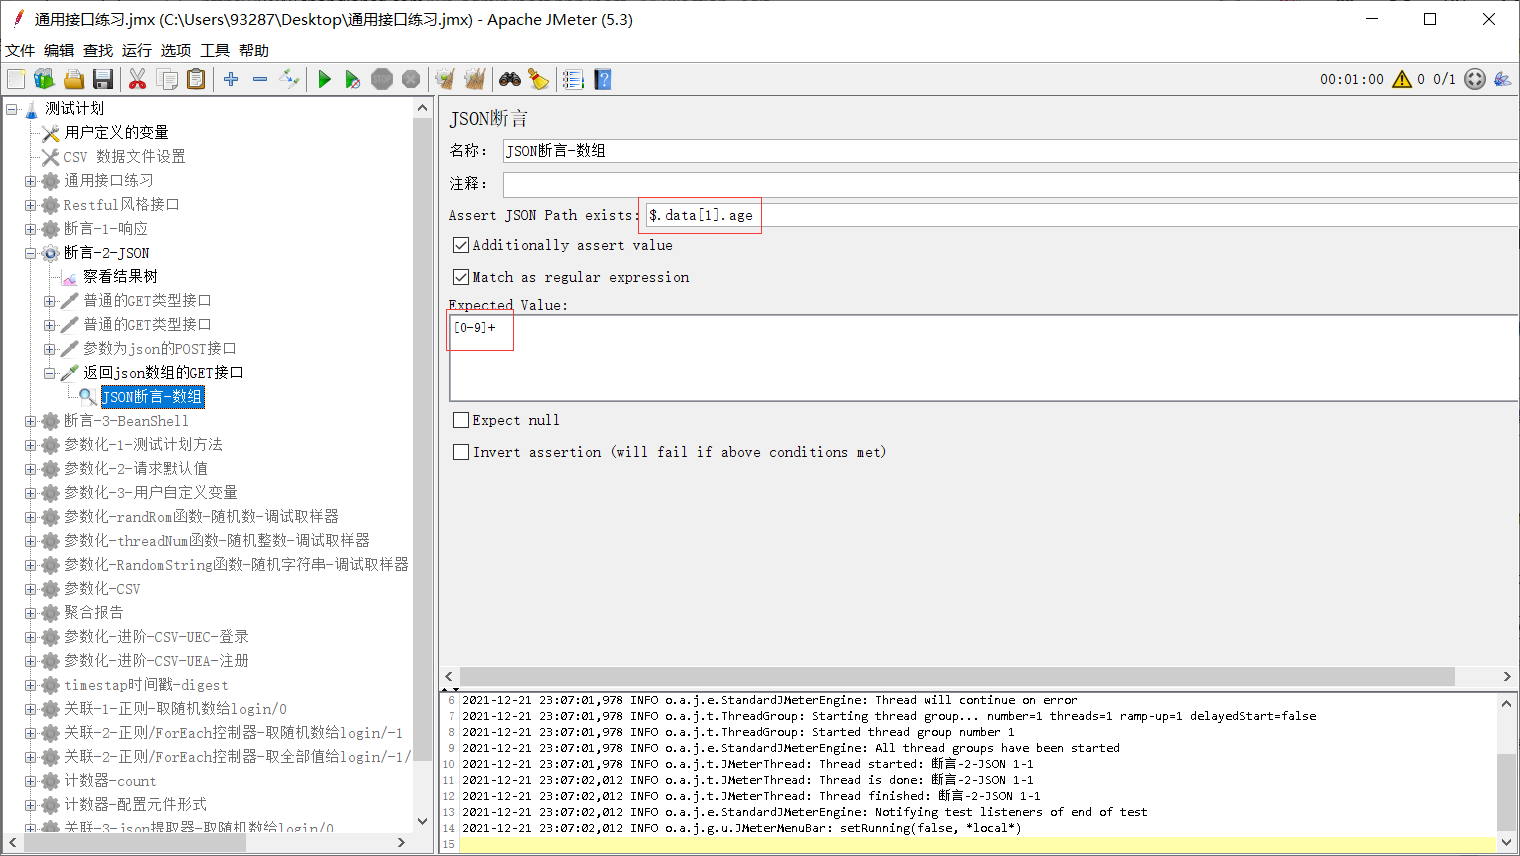Open the 运行 menu
The width and height of the screenshot is (1520, 856).
137,50
